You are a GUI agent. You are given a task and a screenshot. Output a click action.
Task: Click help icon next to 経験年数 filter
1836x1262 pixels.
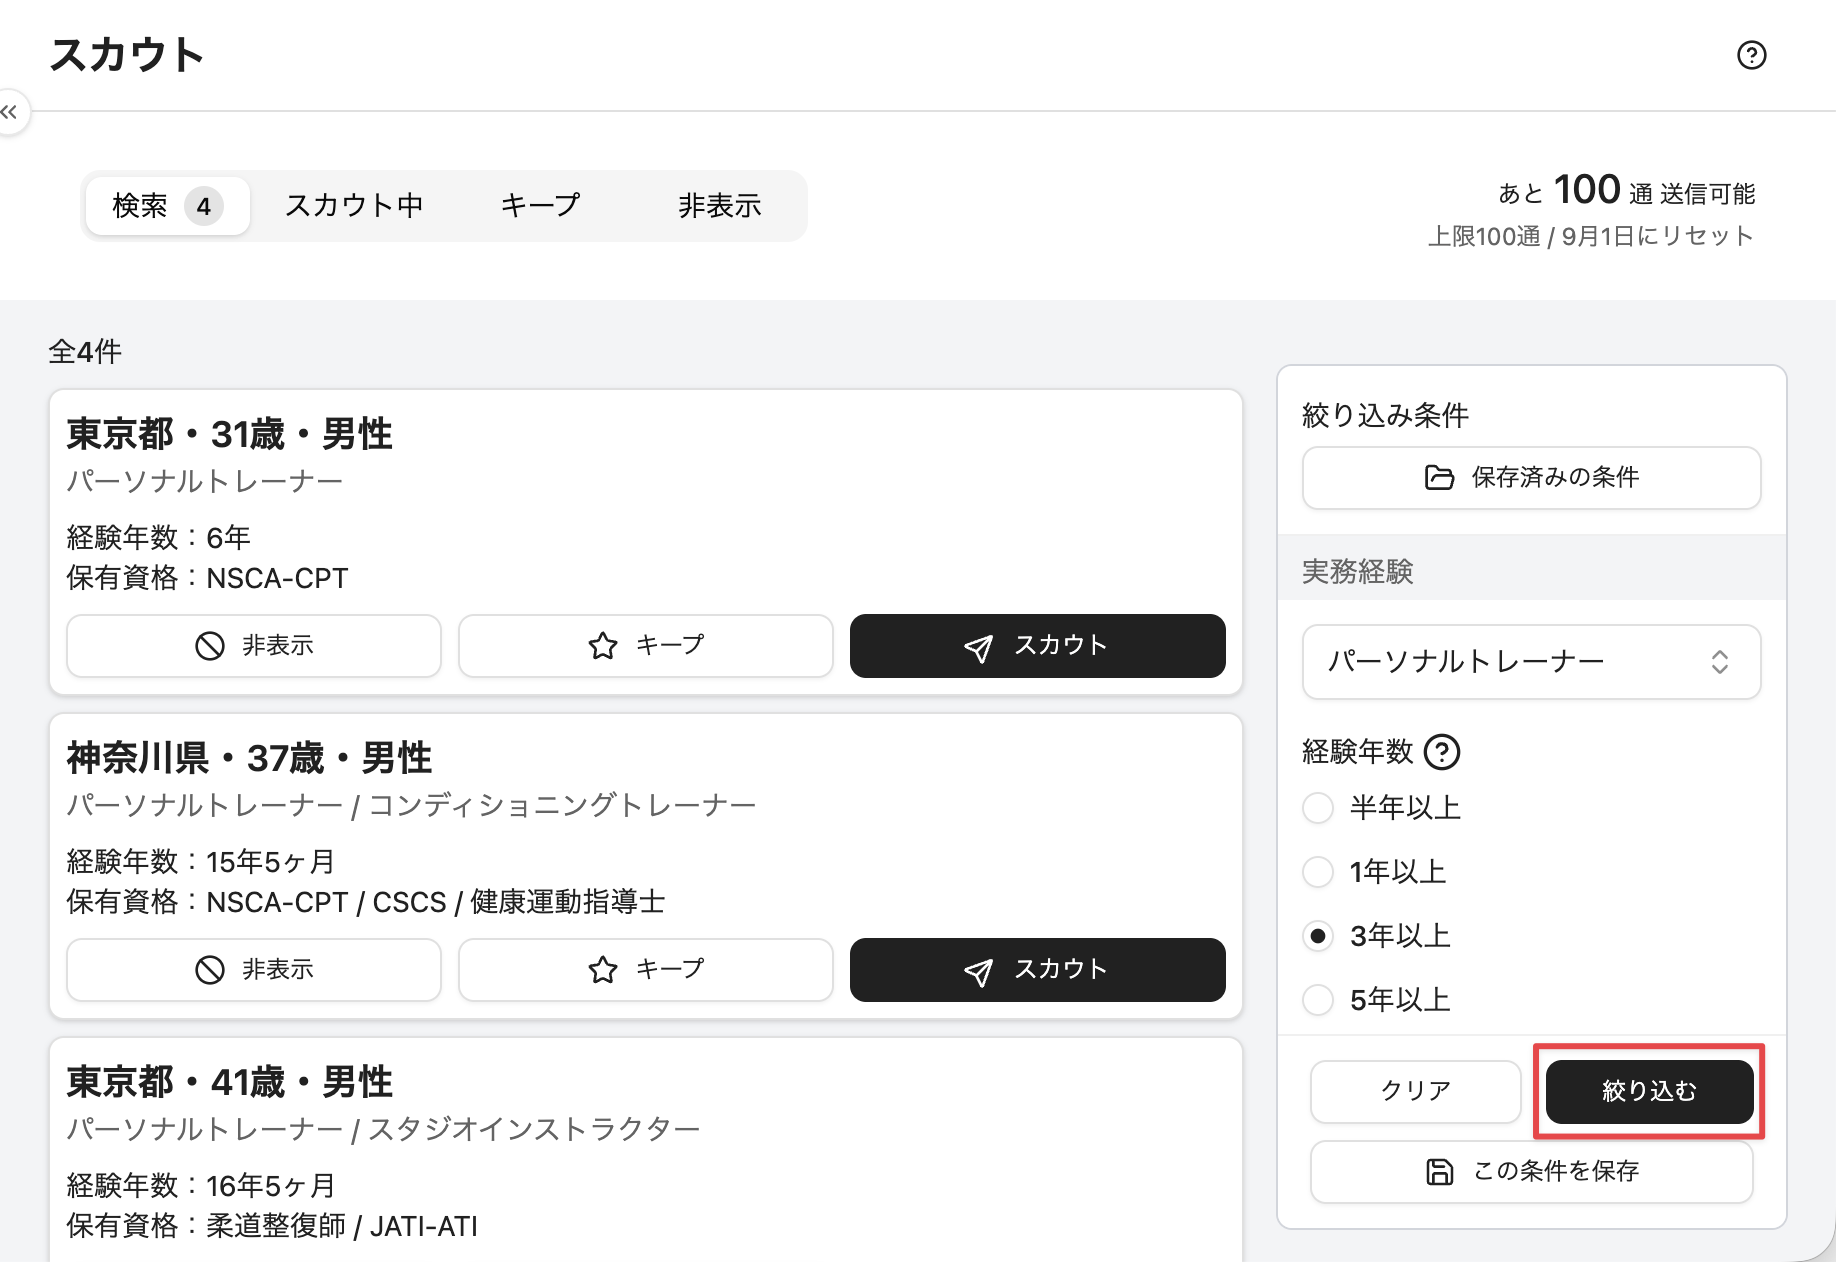(x=1441, y=752)
